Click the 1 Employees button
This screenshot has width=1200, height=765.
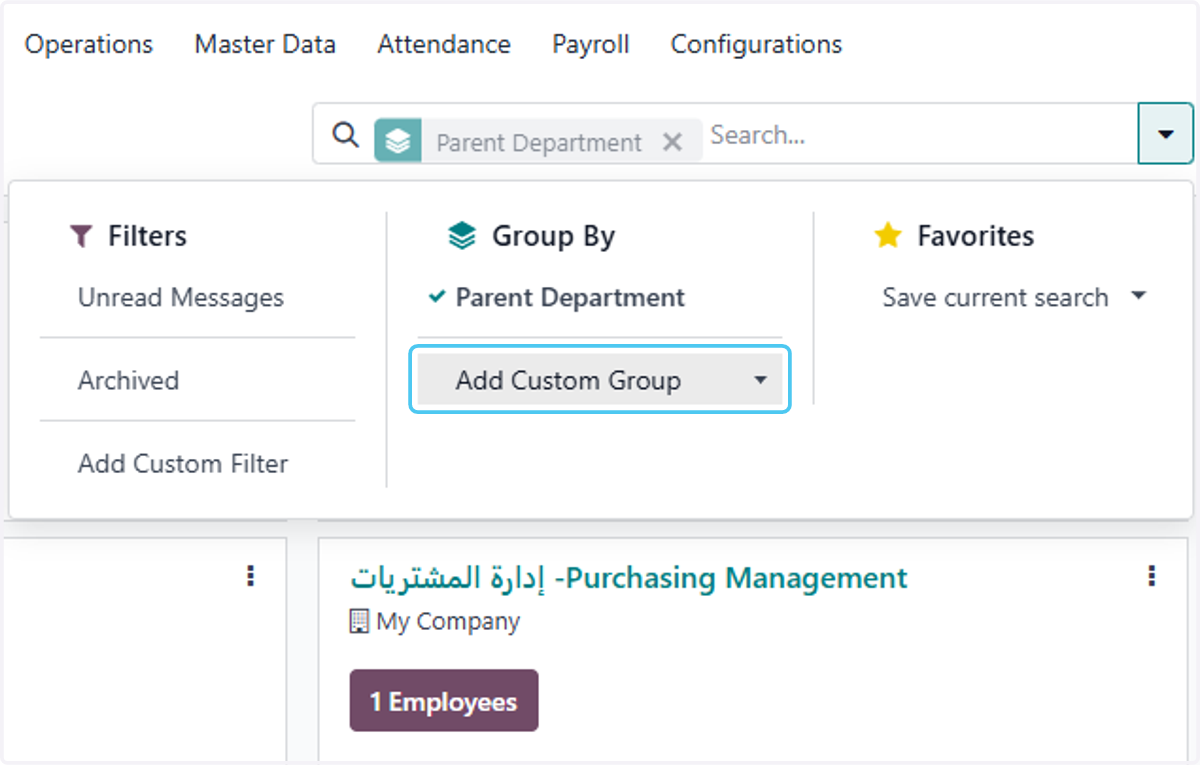(x=444, y=701)
